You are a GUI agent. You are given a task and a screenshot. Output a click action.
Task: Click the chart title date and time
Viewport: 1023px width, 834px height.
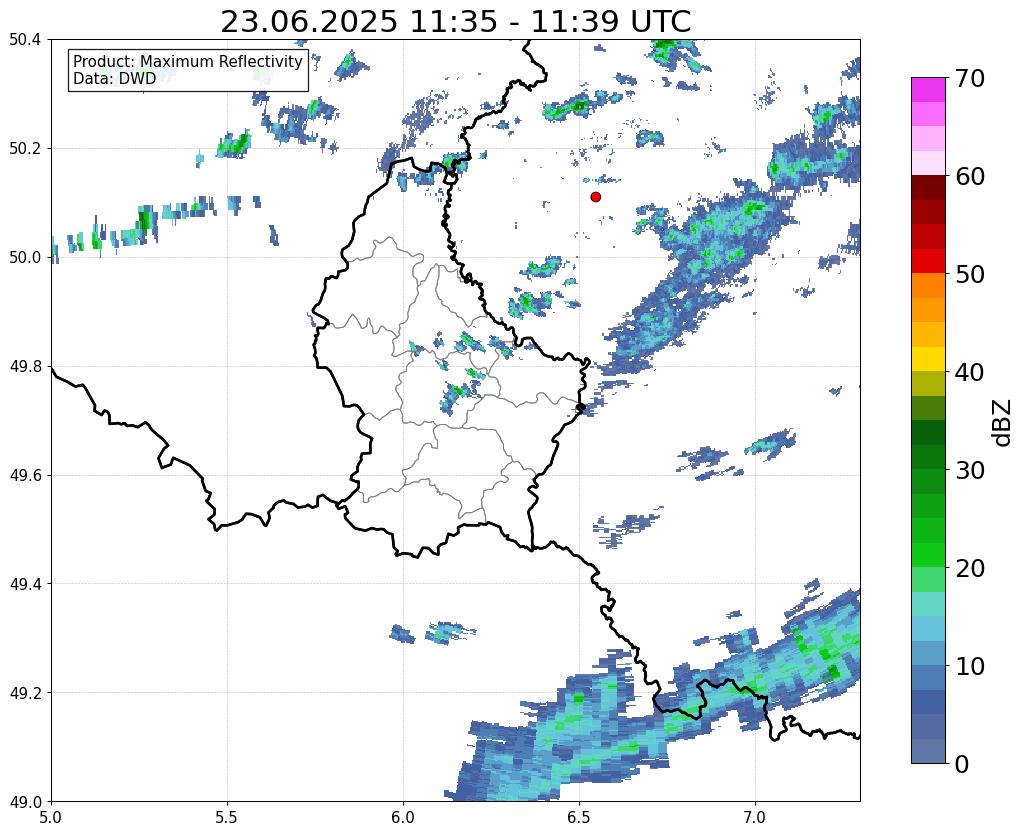coord(455,22)
